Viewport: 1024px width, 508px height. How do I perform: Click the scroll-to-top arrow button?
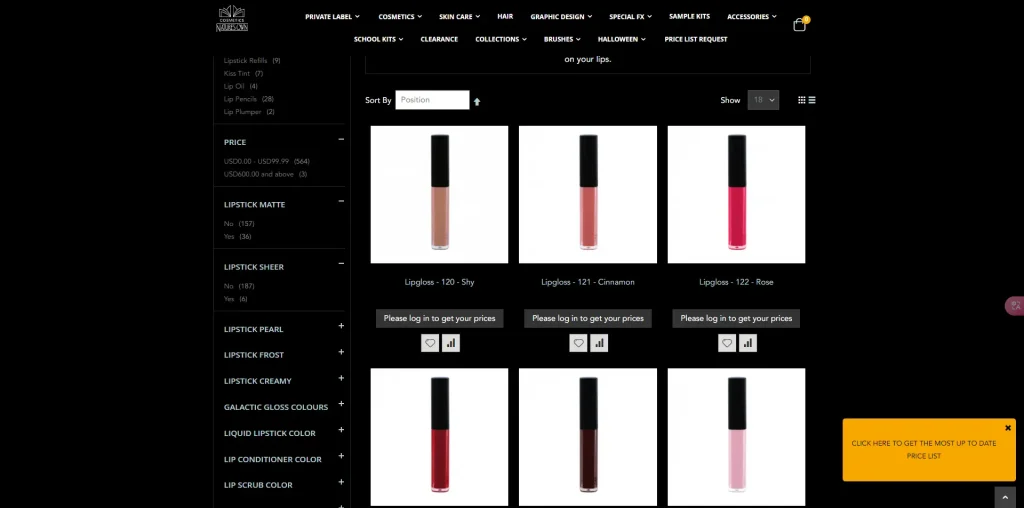click(x=1005, y=497)
